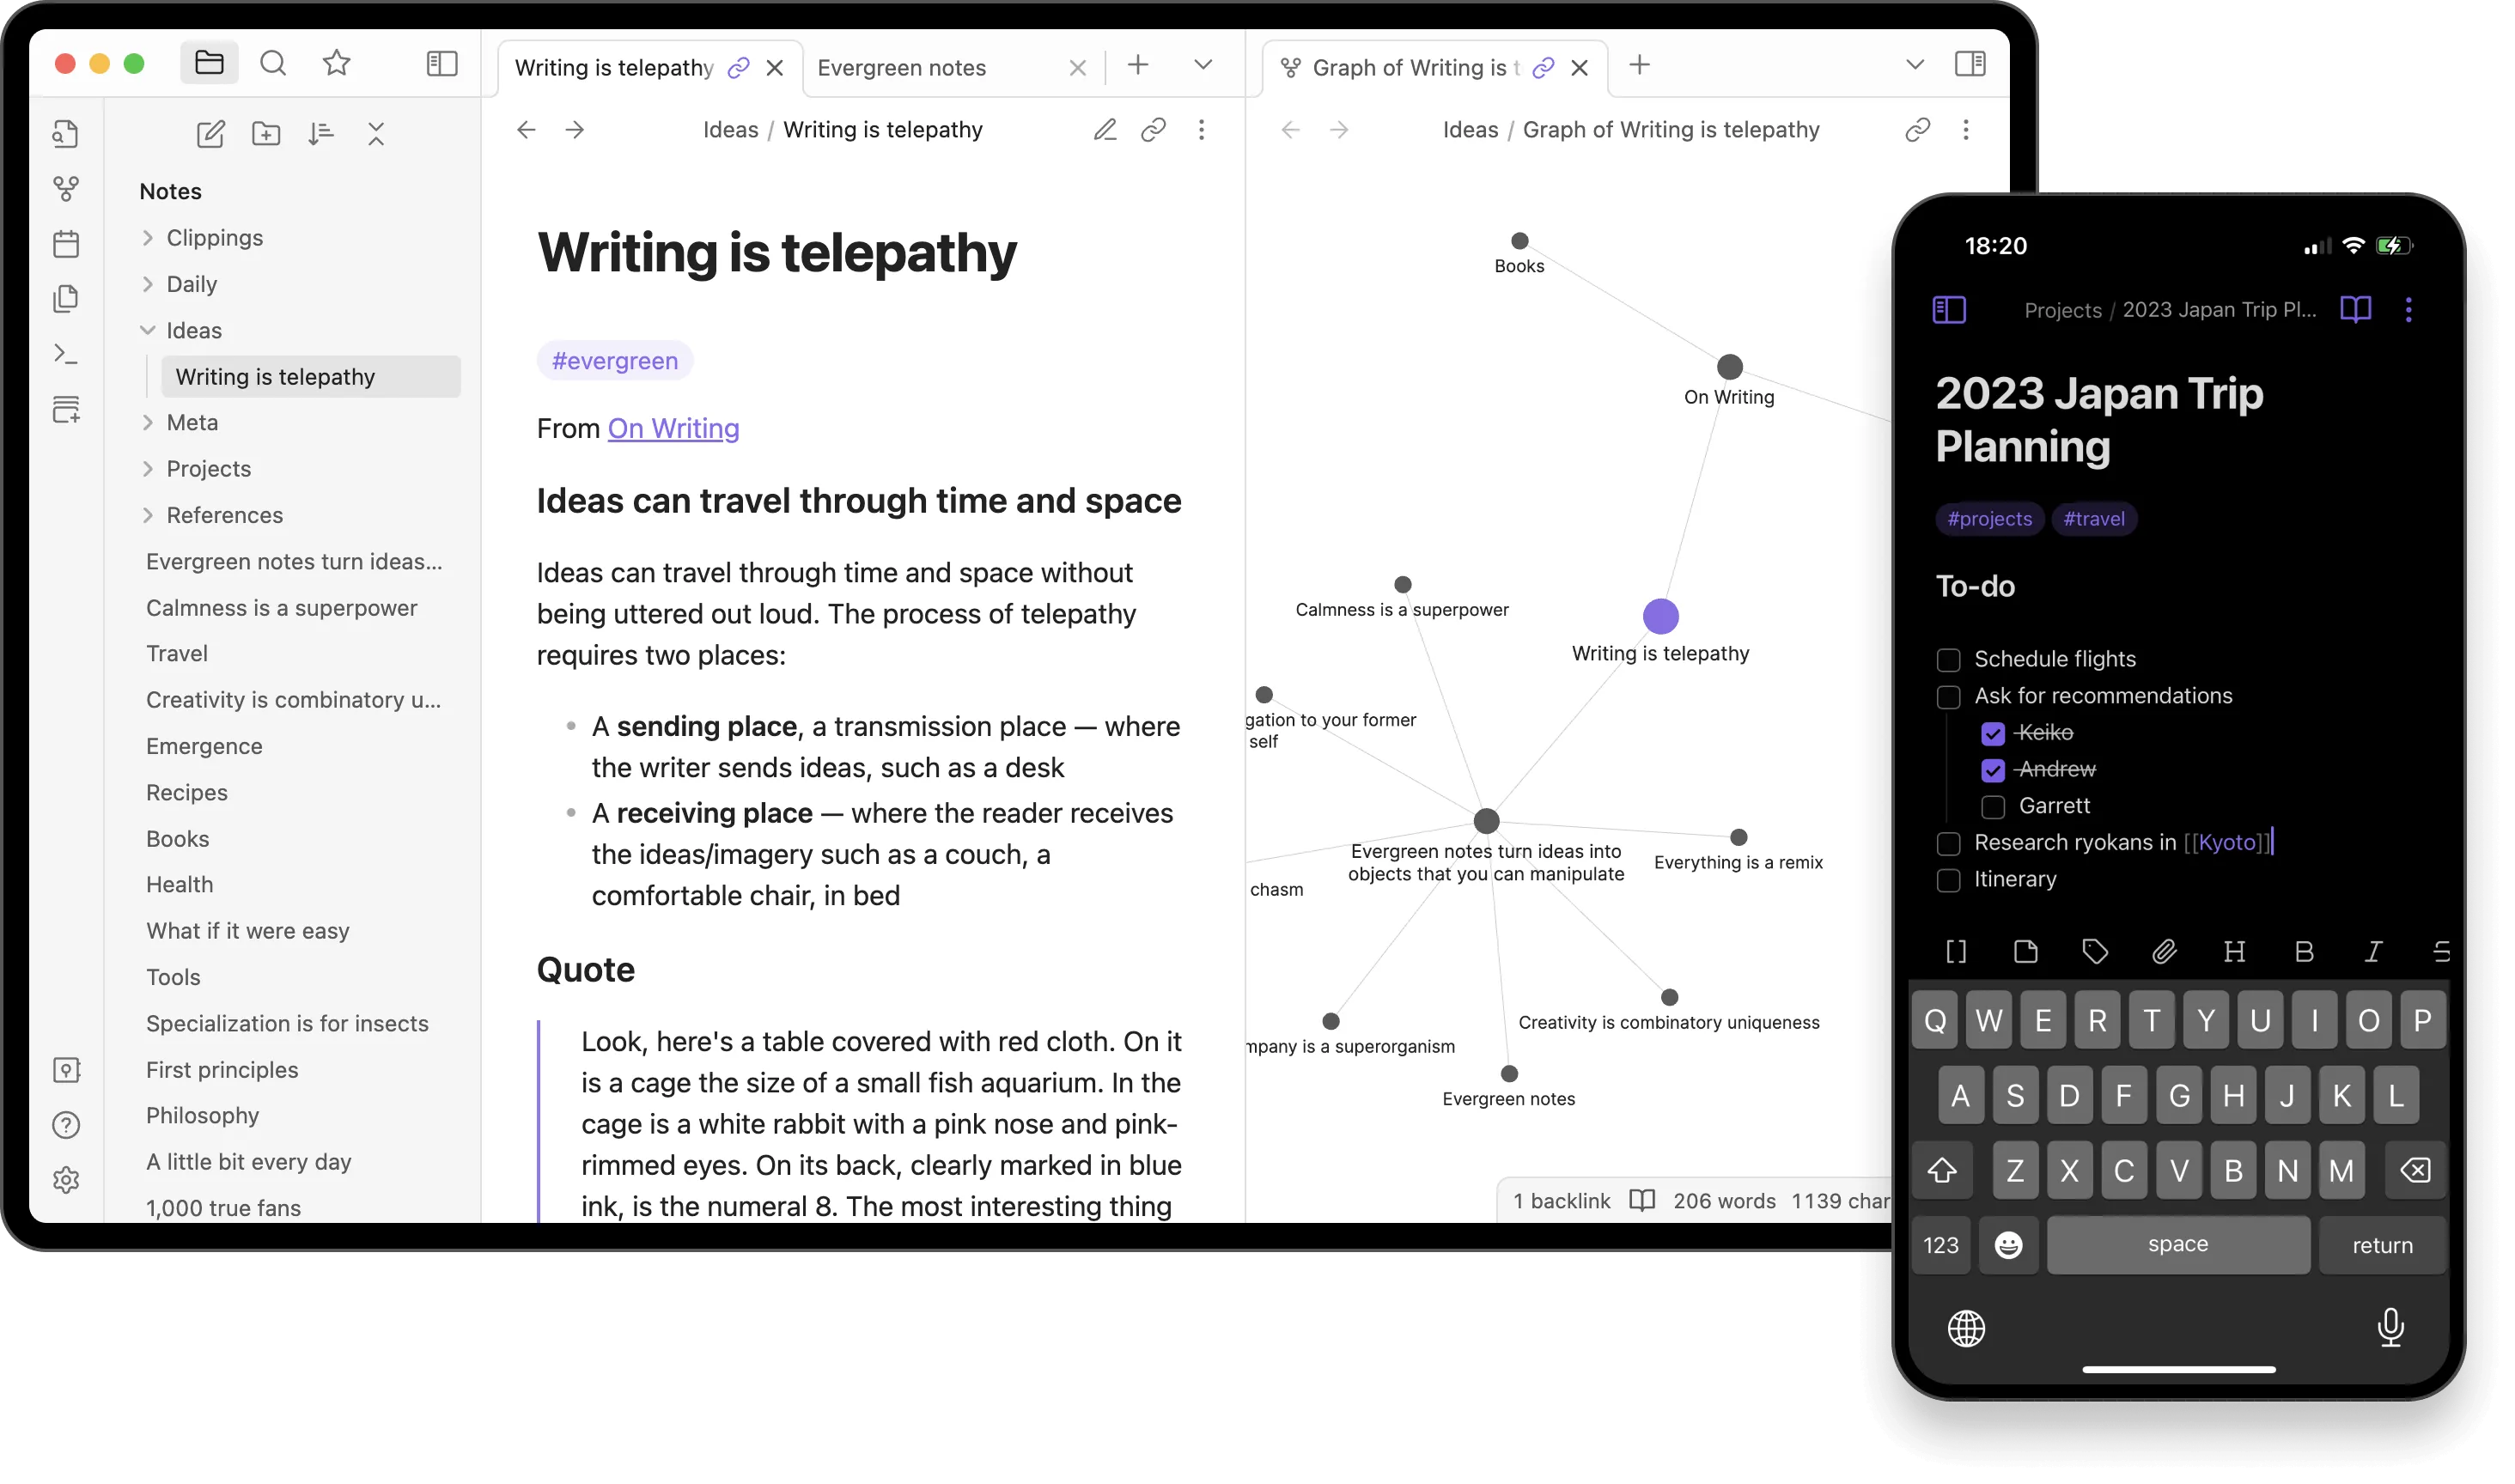Disable checked state for Keiko
Screen dimensions: 2515x1484
1992,732
